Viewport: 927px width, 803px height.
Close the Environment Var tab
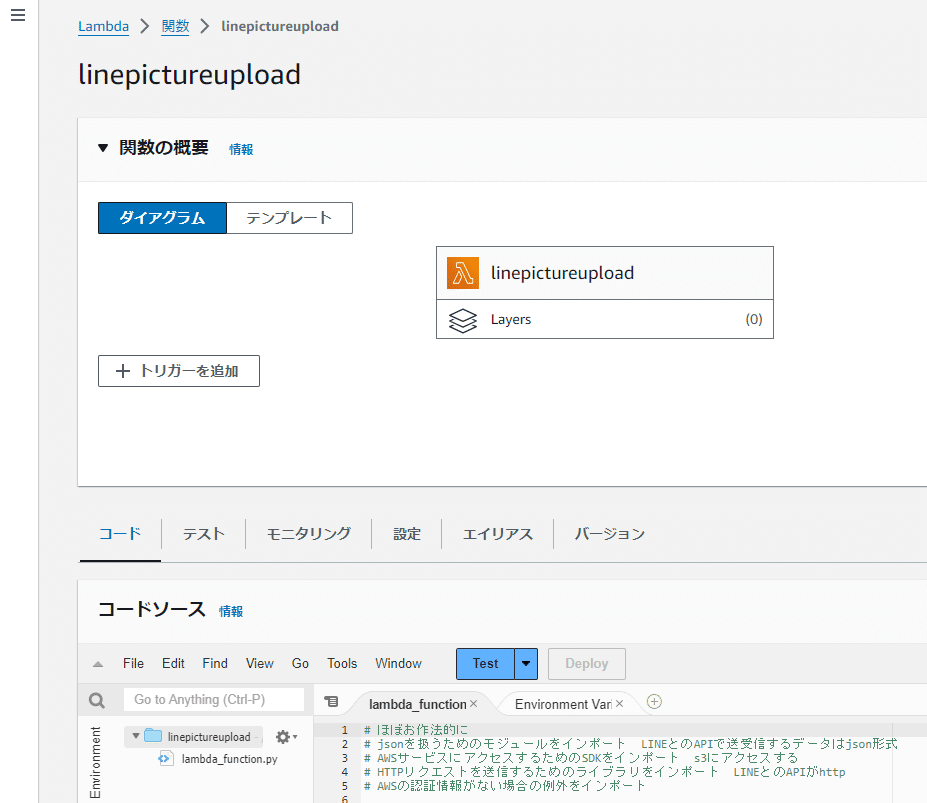coord(620,704)
